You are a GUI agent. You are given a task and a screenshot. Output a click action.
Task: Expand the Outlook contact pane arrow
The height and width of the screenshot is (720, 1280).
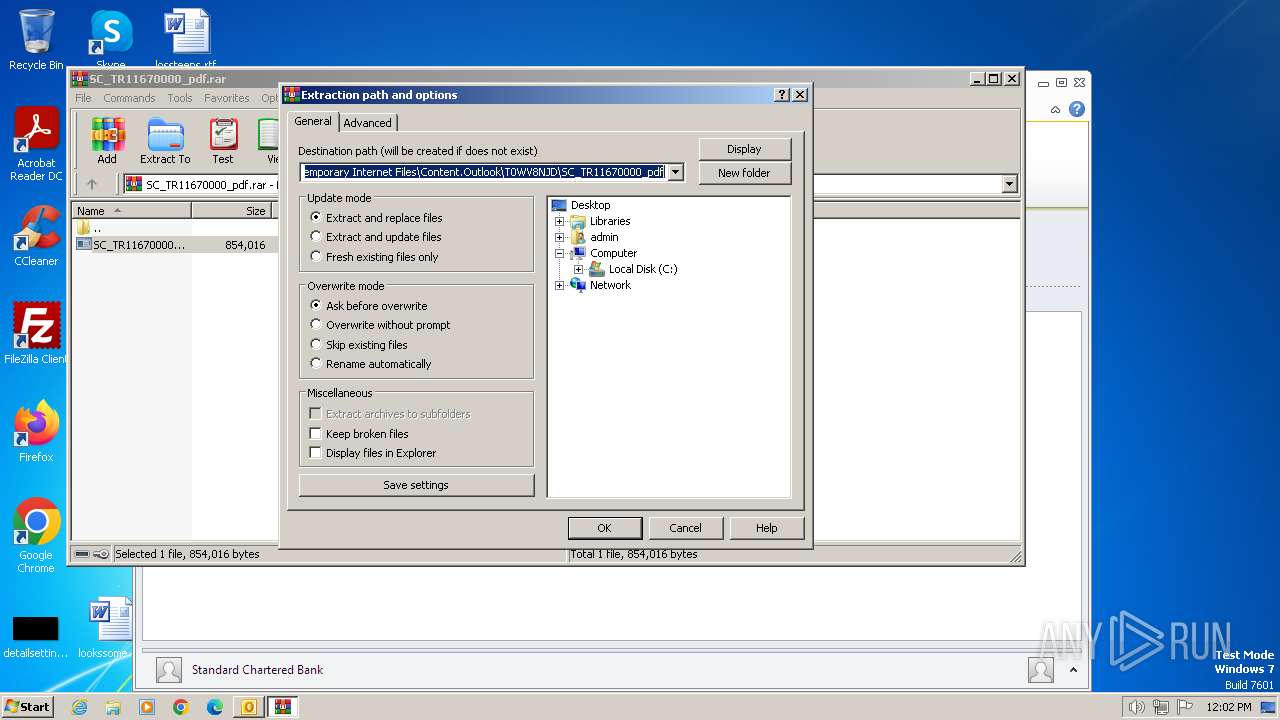[1074, 670]
